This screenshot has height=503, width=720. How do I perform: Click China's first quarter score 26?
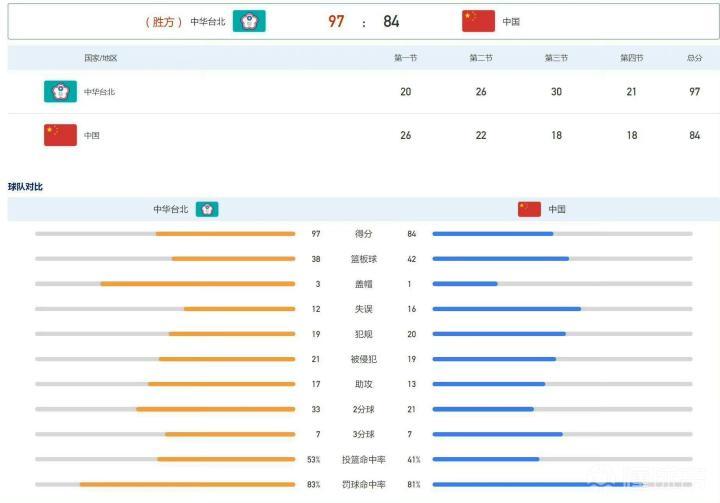(405, 135)
